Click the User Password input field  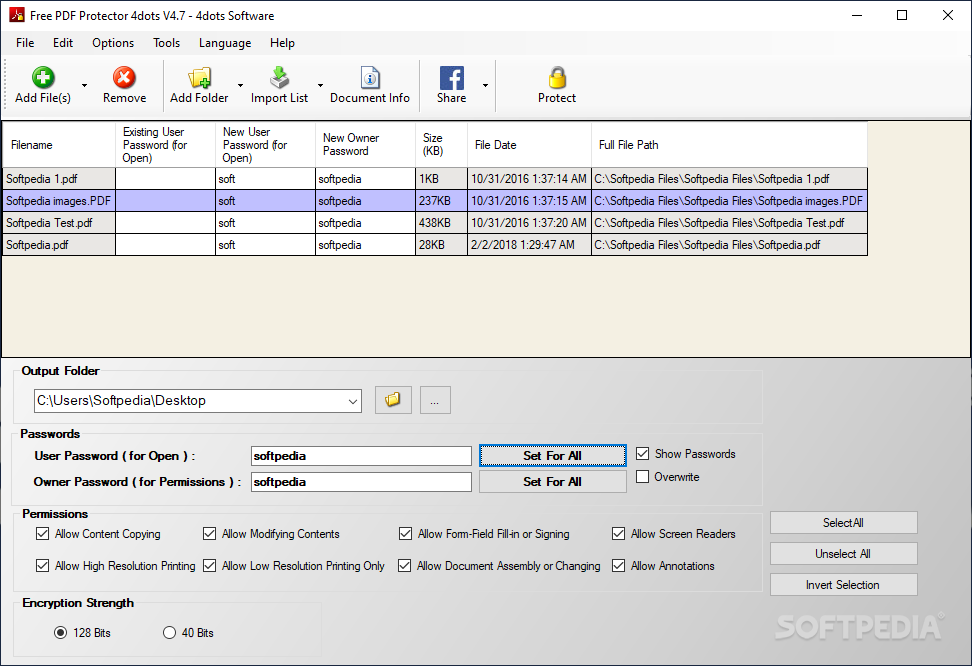pos(361,456)
